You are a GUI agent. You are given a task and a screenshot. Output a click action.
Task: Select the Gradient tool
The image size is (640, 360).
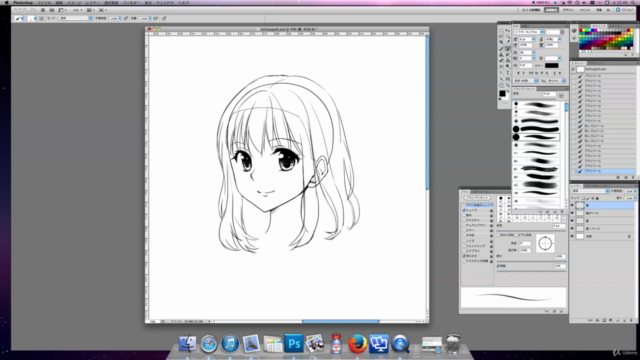coord(508,60)
